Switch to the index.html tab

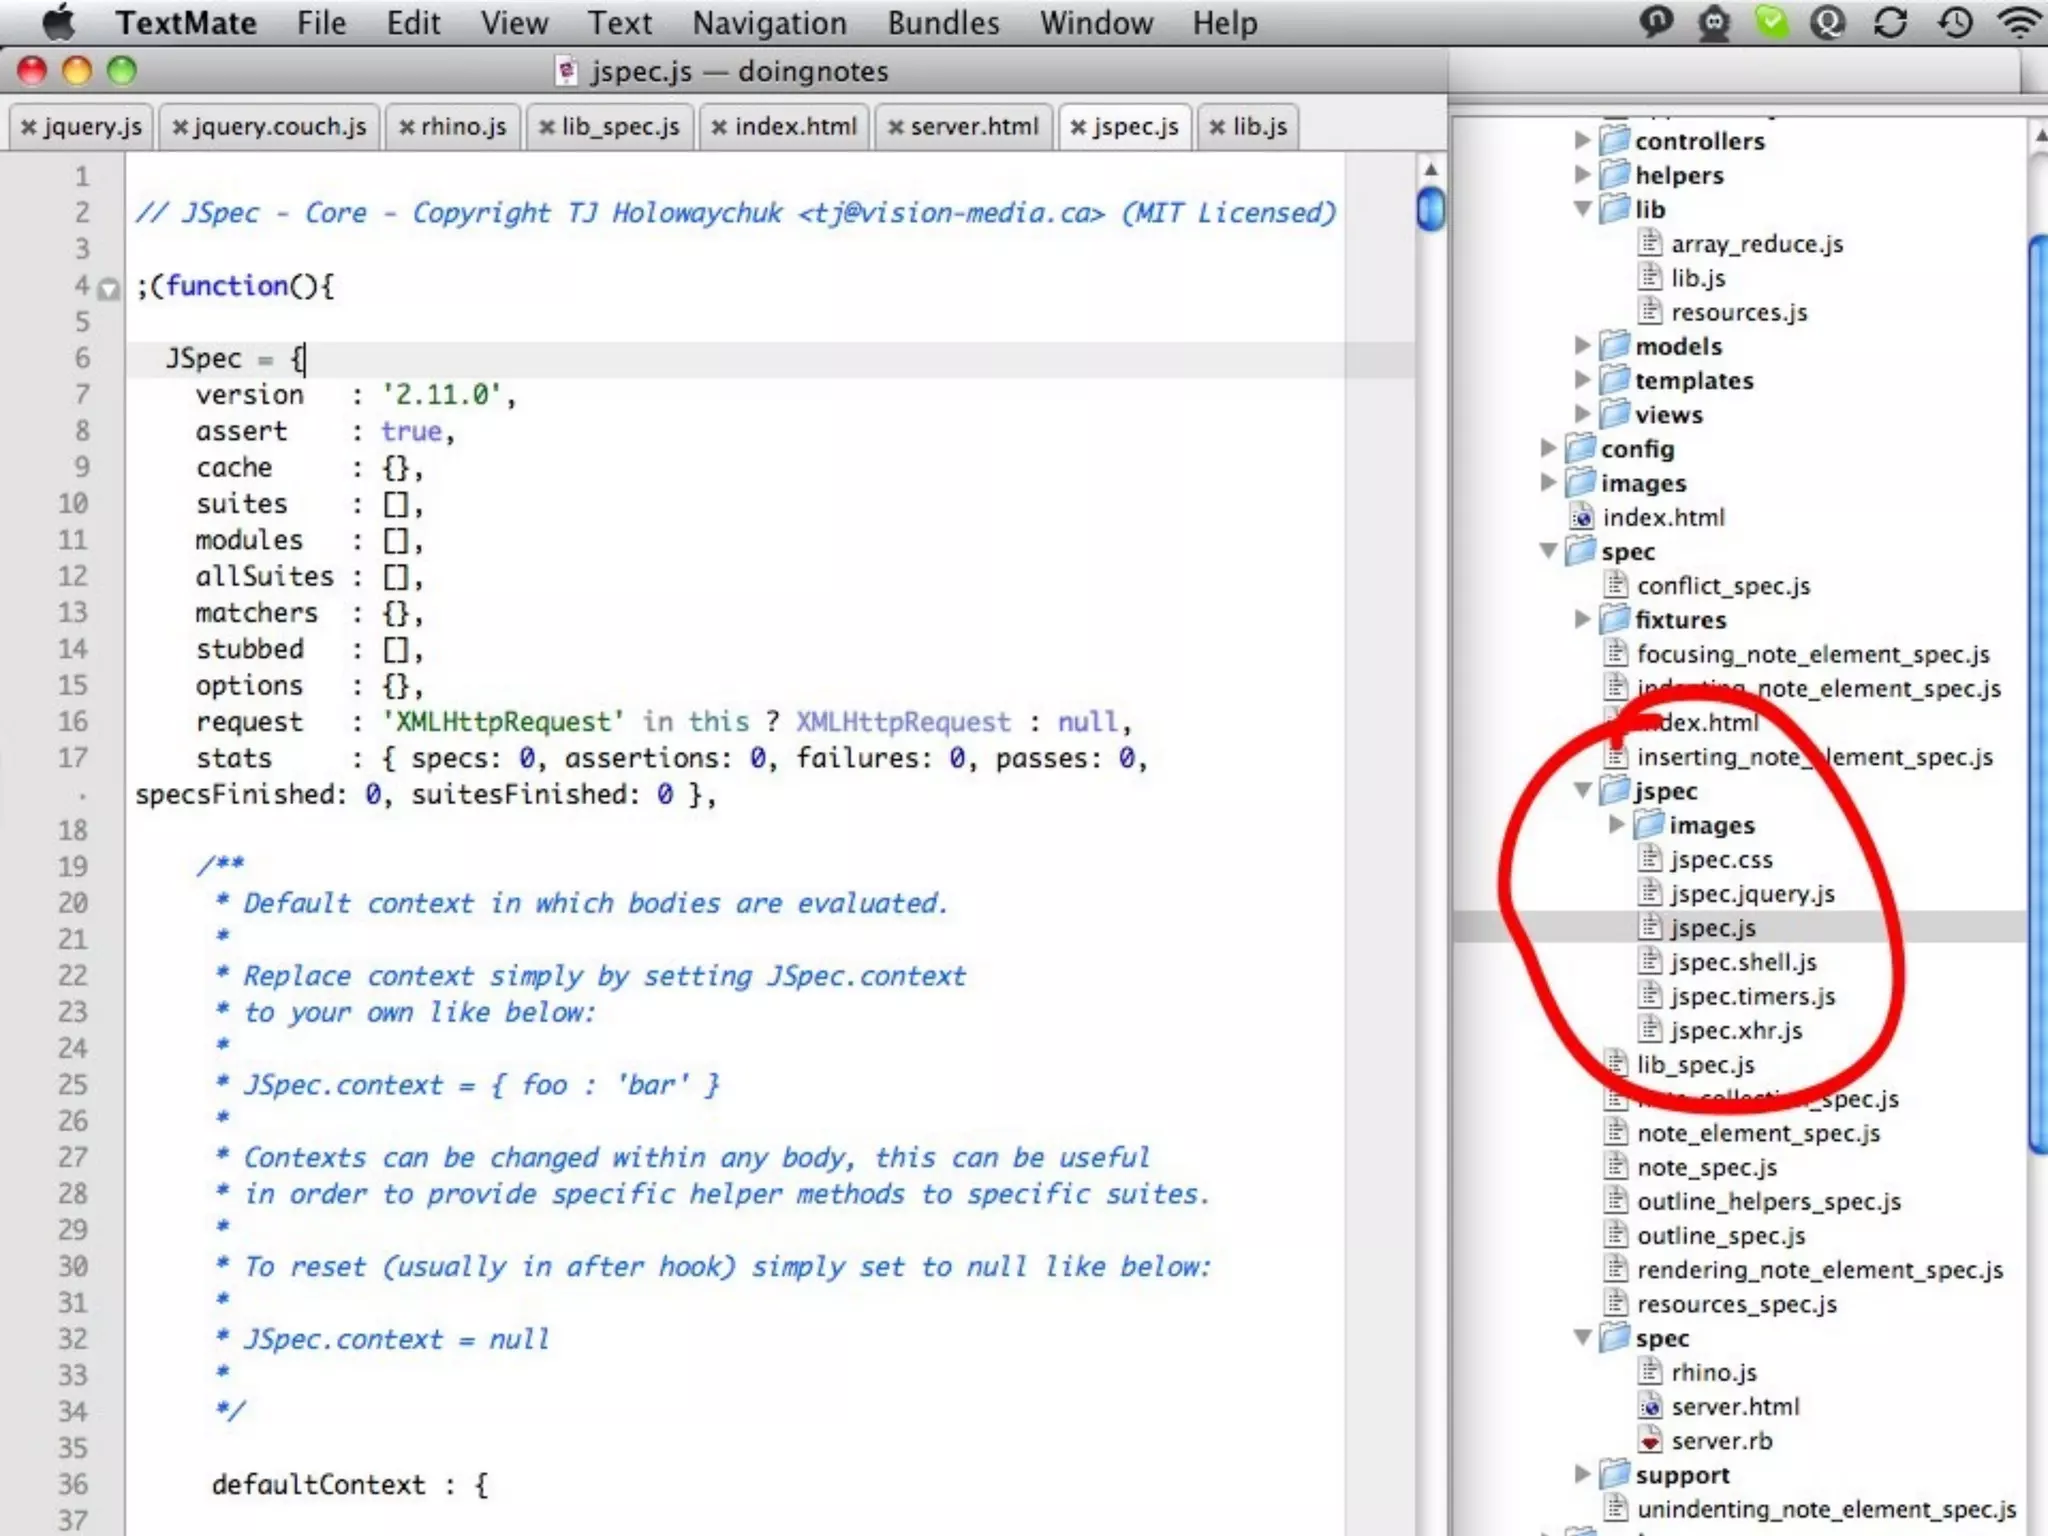[795, 127]
